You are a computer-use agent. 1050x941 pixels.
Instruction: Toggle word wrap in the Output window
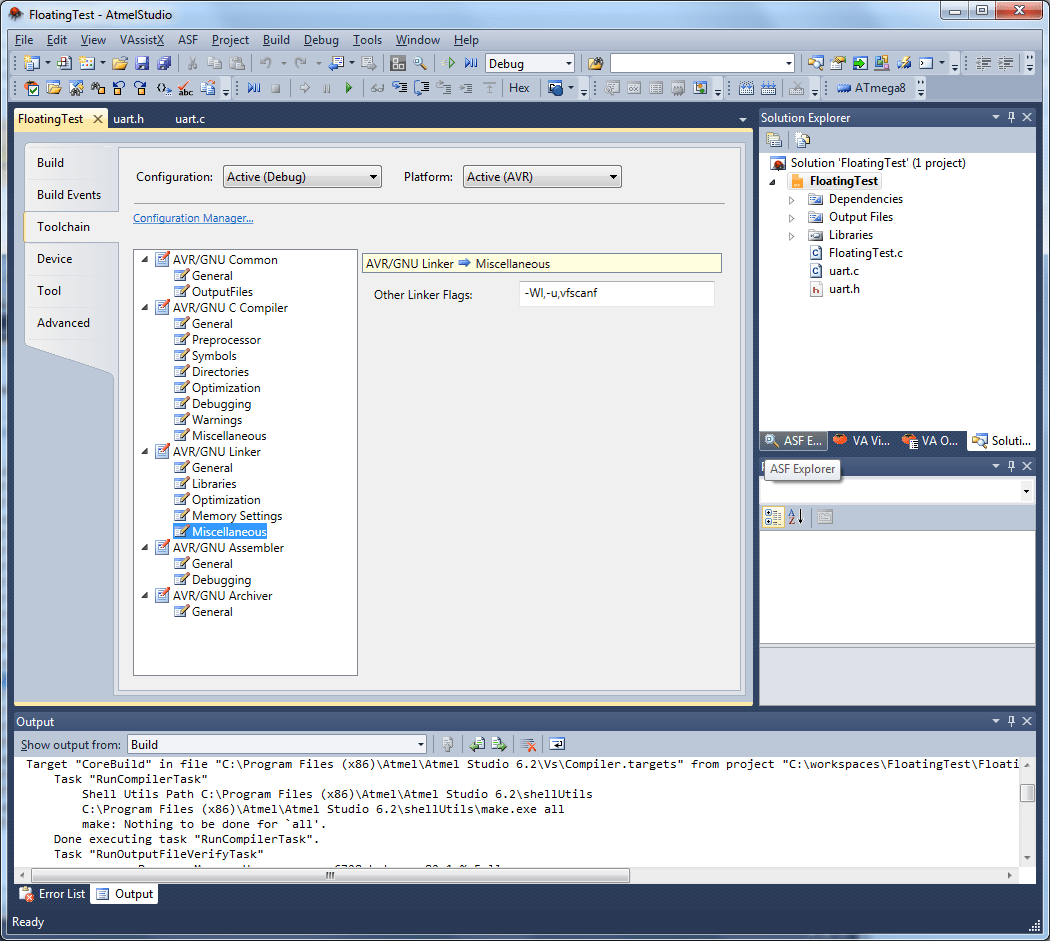[557, 744]
